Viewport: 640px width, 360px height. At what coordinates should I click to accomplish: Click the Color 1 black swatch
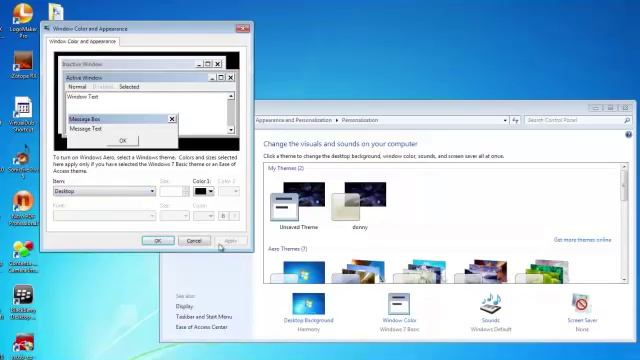point(200,191)
